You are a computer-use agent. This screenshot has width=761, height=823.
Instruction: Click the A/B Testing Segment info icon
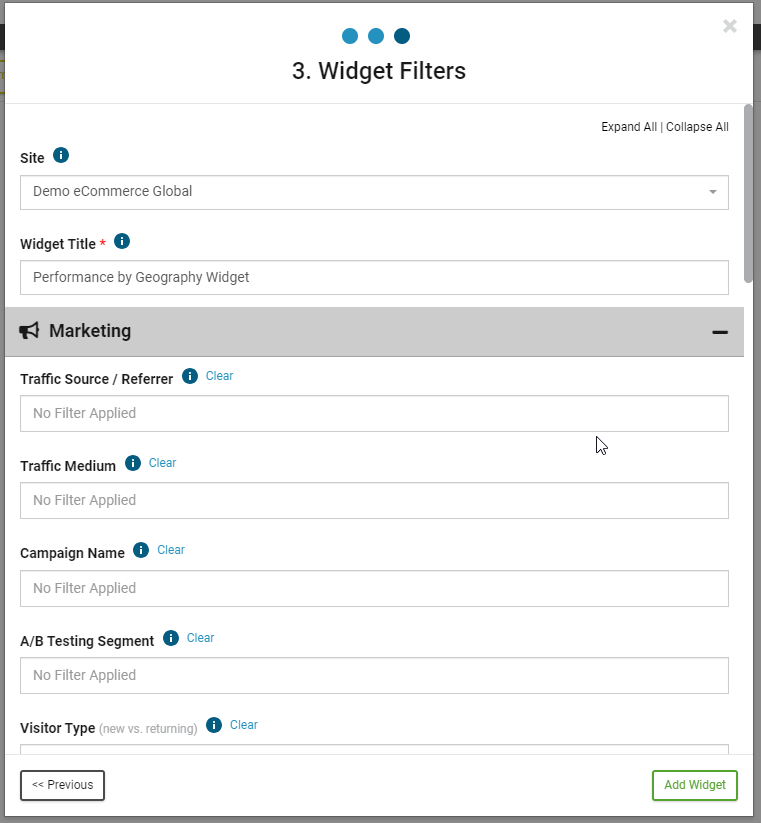click(171, 638)
